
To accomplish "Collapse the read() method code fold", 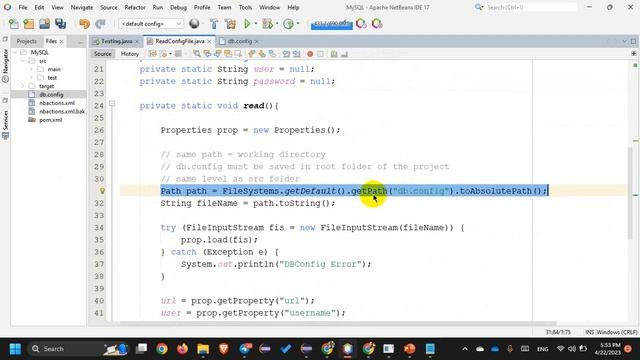I will point(112,104).
